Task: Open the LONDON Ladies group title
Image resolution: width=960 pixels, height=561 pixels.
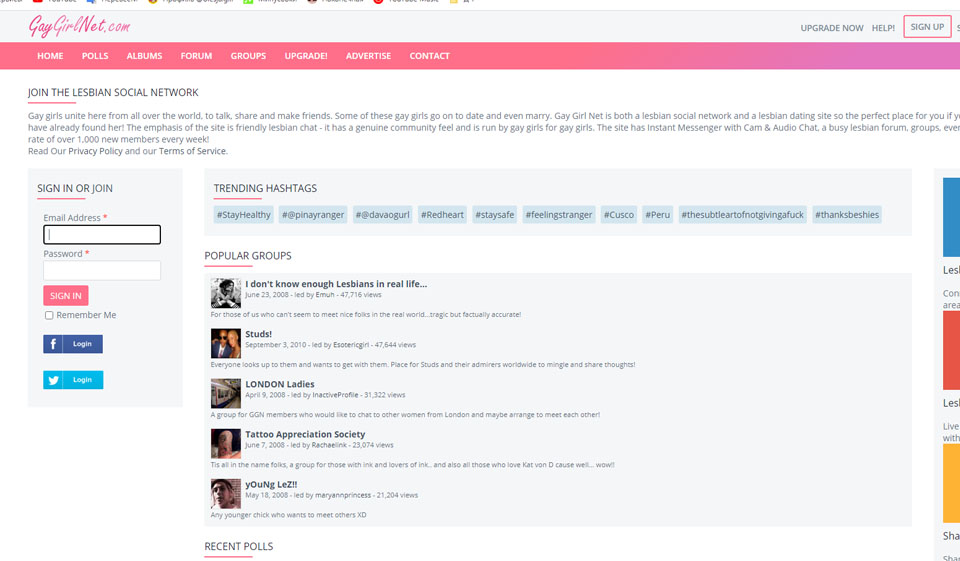Action: pyautogui.click(x=280, y=384)
